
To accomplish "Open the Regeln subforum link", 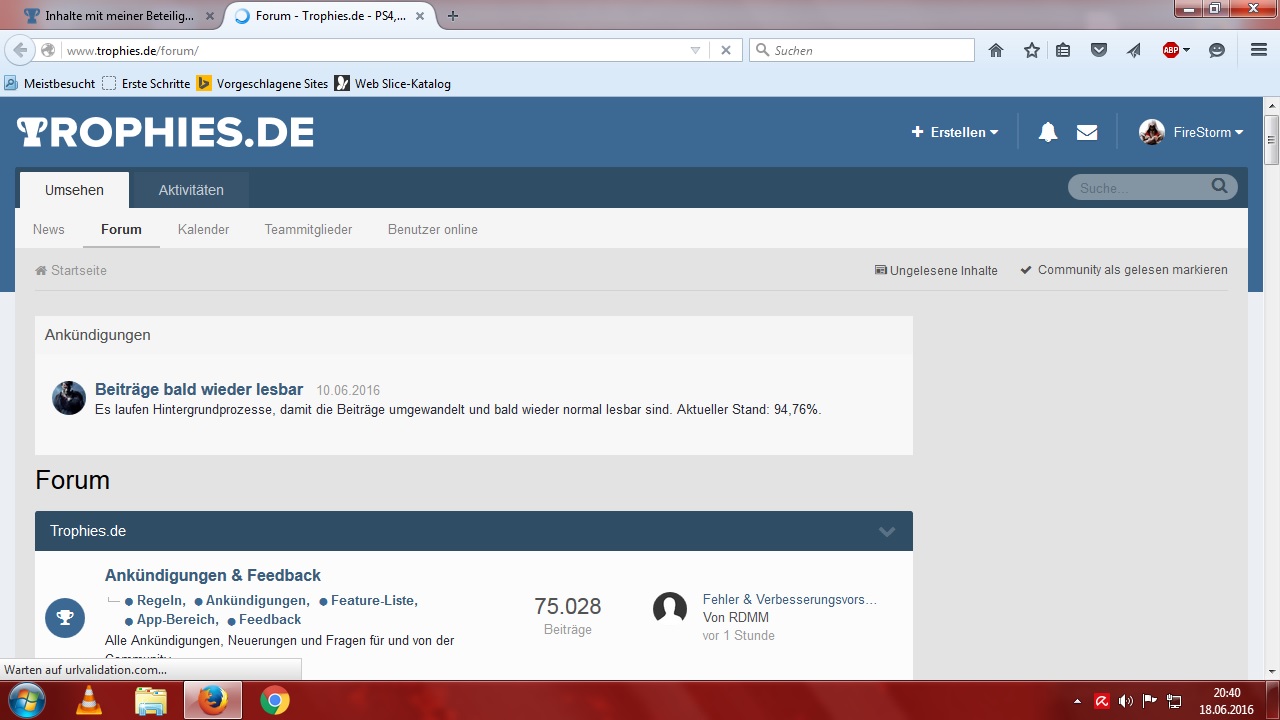I will 159,600.
